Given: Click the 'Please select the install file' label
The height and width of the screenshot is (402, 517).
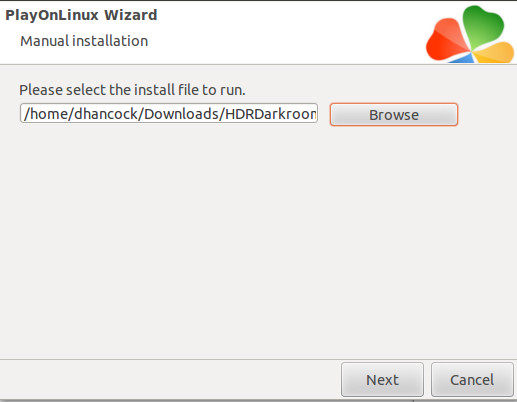Looking at the screenshot, I should pos(132,90).
